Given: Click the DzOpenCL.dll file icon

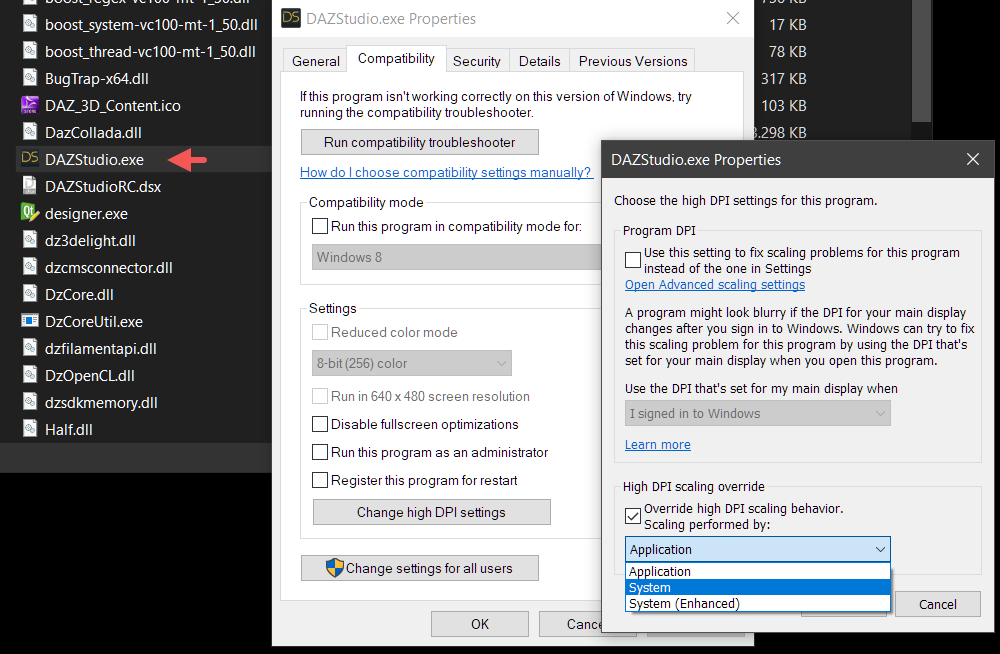Looking at the screenshot, I should [x=30, y=375].
